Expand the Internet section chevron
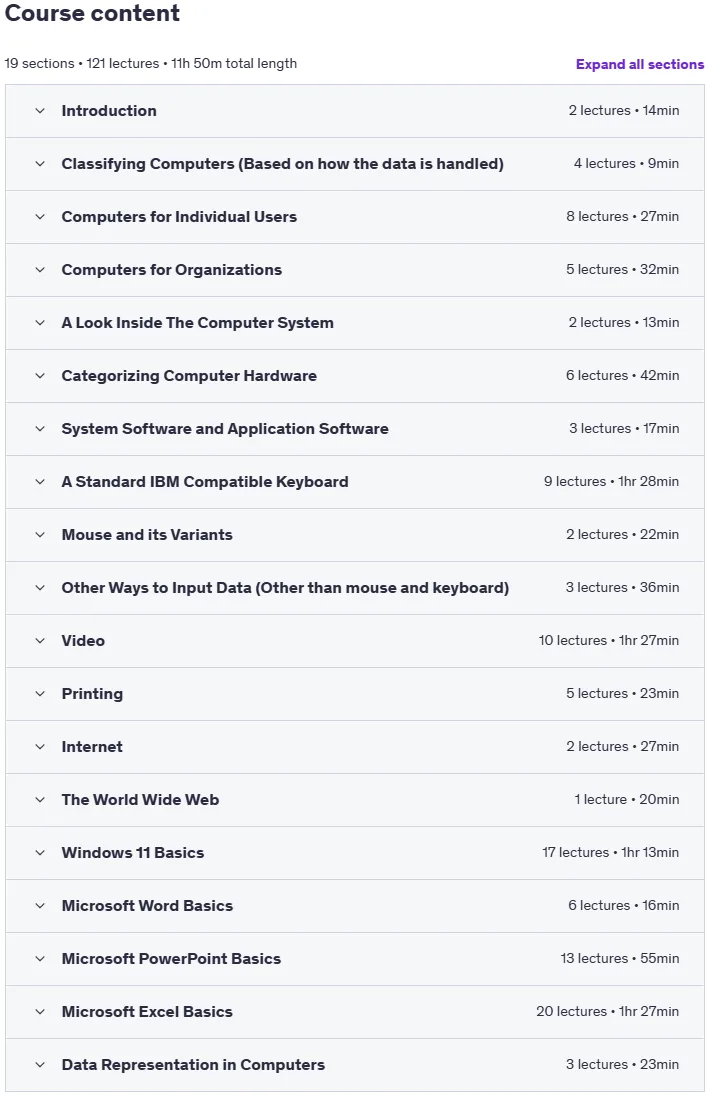711x1096 pixels. pos(40,747)
